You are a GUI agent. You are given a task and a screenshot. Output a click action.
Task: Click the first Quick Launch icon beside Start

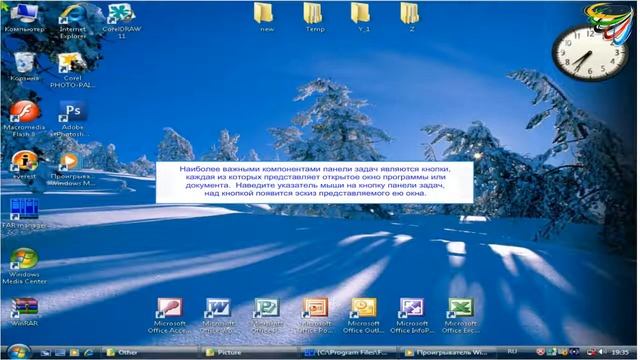coord(45,352)
